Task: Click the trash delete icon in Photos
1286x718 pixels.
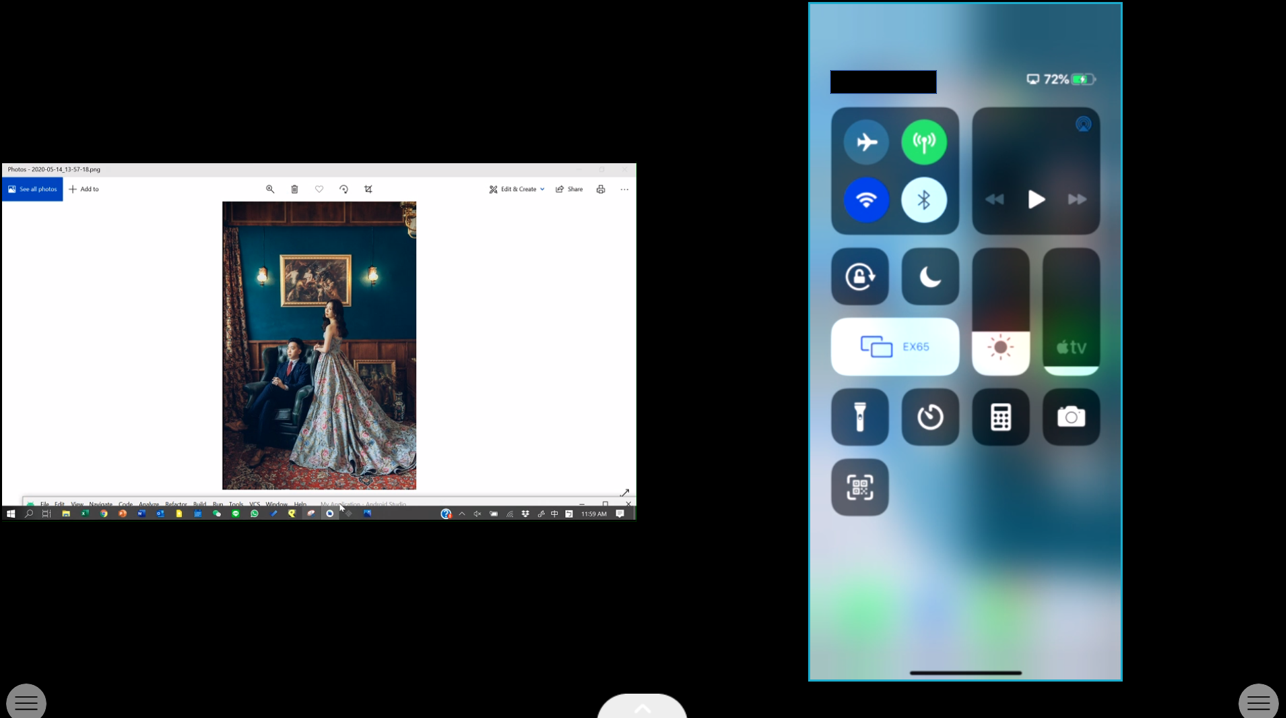Action: pos(294,189)
